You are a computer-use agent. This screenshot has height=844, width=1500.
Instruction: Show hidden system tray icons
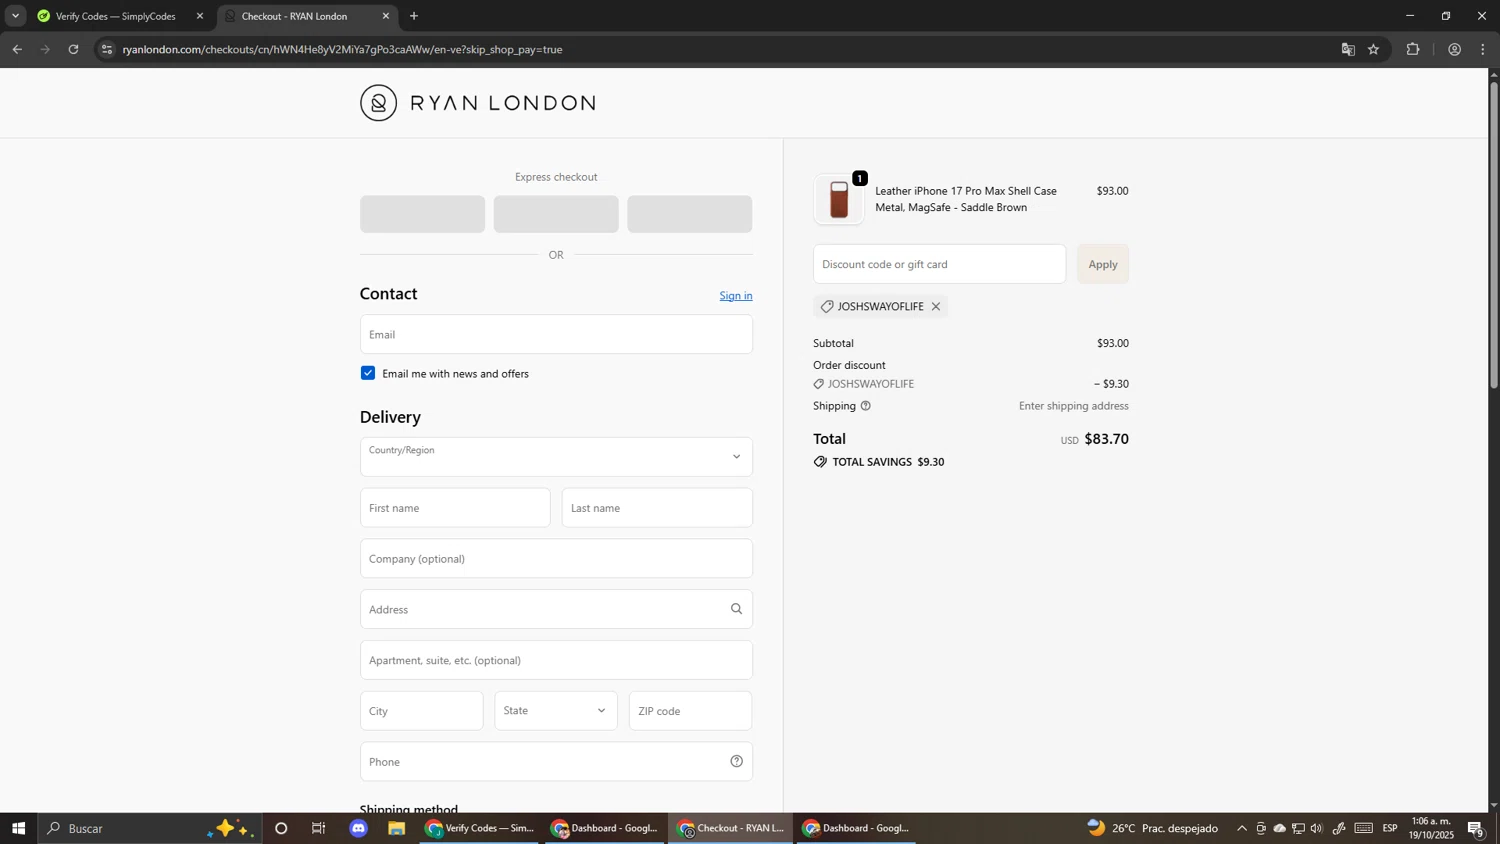1242,828
